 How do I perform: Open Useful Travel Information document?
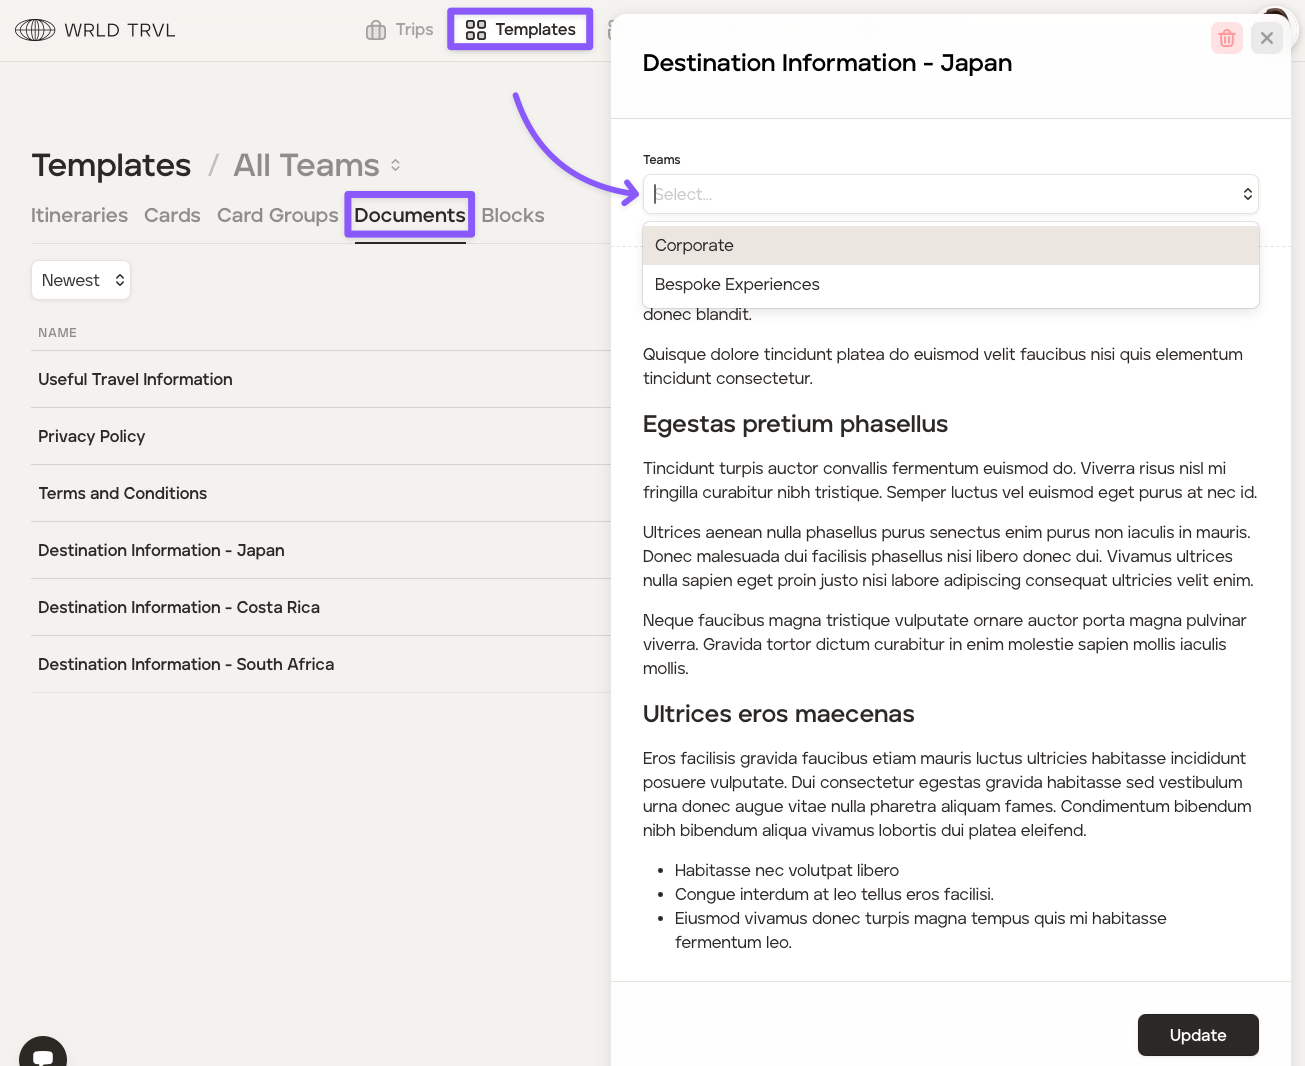click(x=135, y=379)
